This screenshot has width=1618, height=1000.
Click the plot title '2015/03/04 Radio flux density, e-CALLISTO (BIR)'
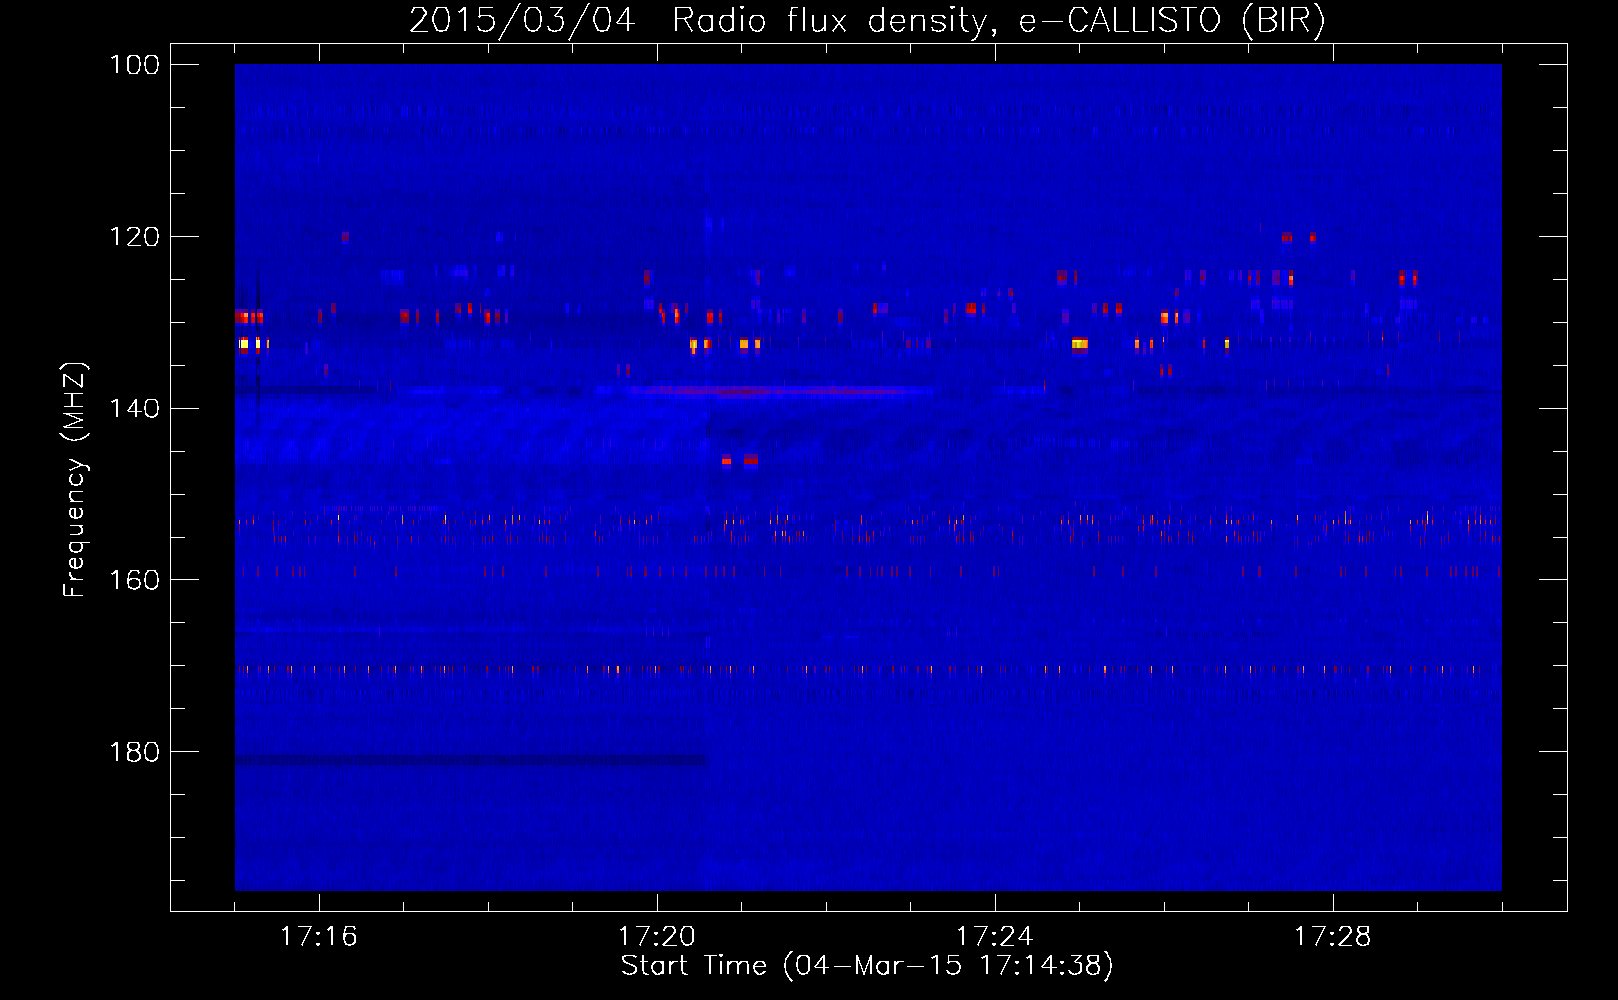(x=867, y=21)
